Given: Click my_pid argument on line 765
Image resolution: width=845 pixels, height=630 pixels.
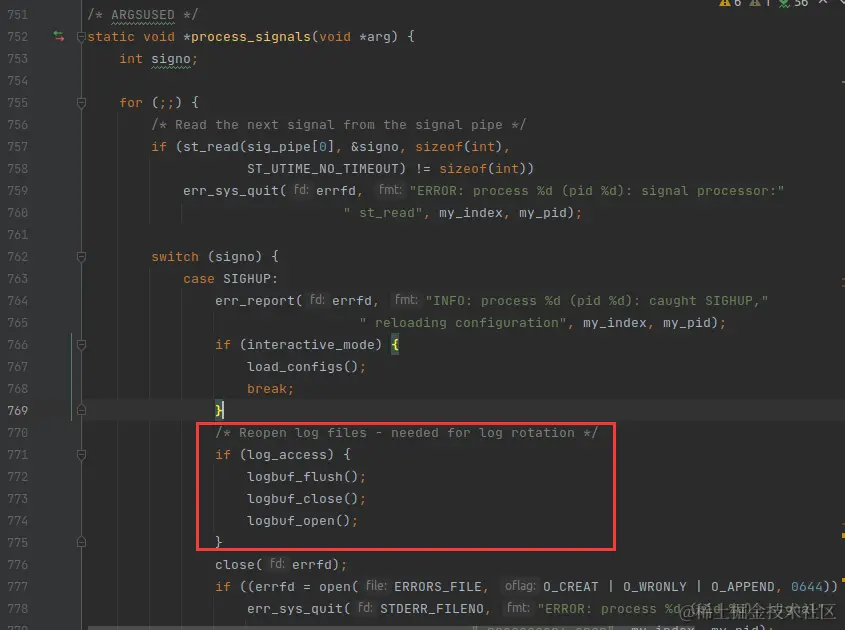Looking at the screenshot, I should pos(687,322).
